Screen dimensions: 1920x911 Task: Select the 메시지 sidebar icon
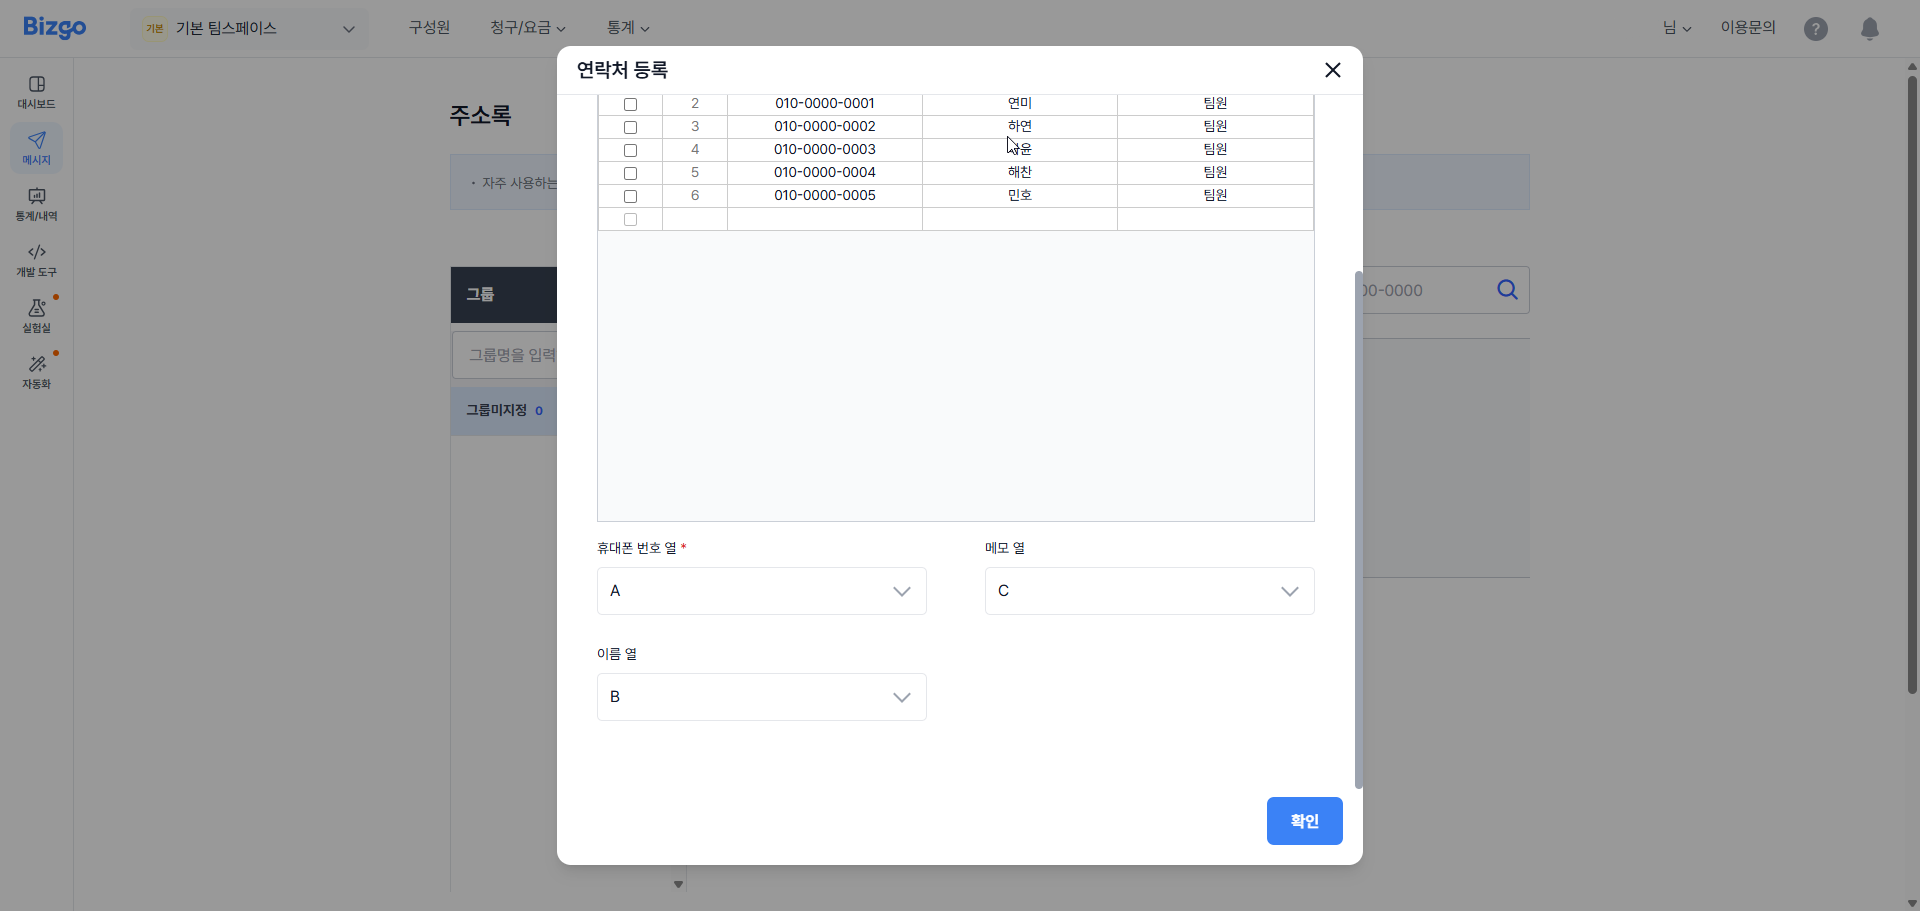[x=36, y=147]
